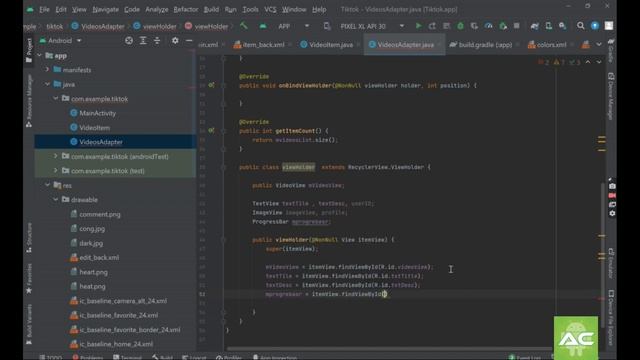Click the editor horizontal scrollbar
The image size is (640, 360).
tap(390, 349)
